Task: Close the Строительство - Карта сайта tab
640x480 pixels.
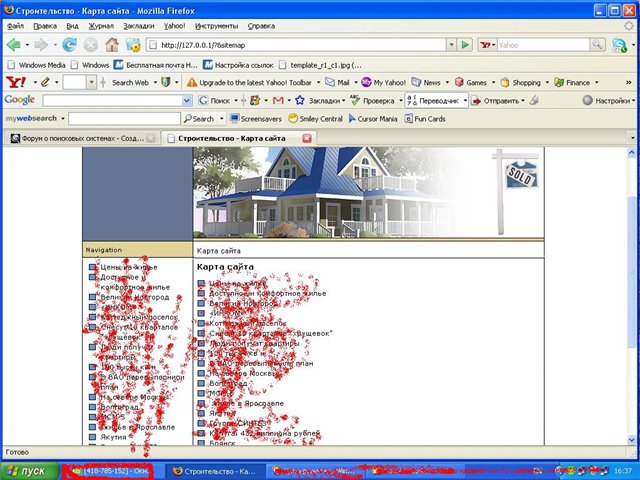Action: [307, 138]
